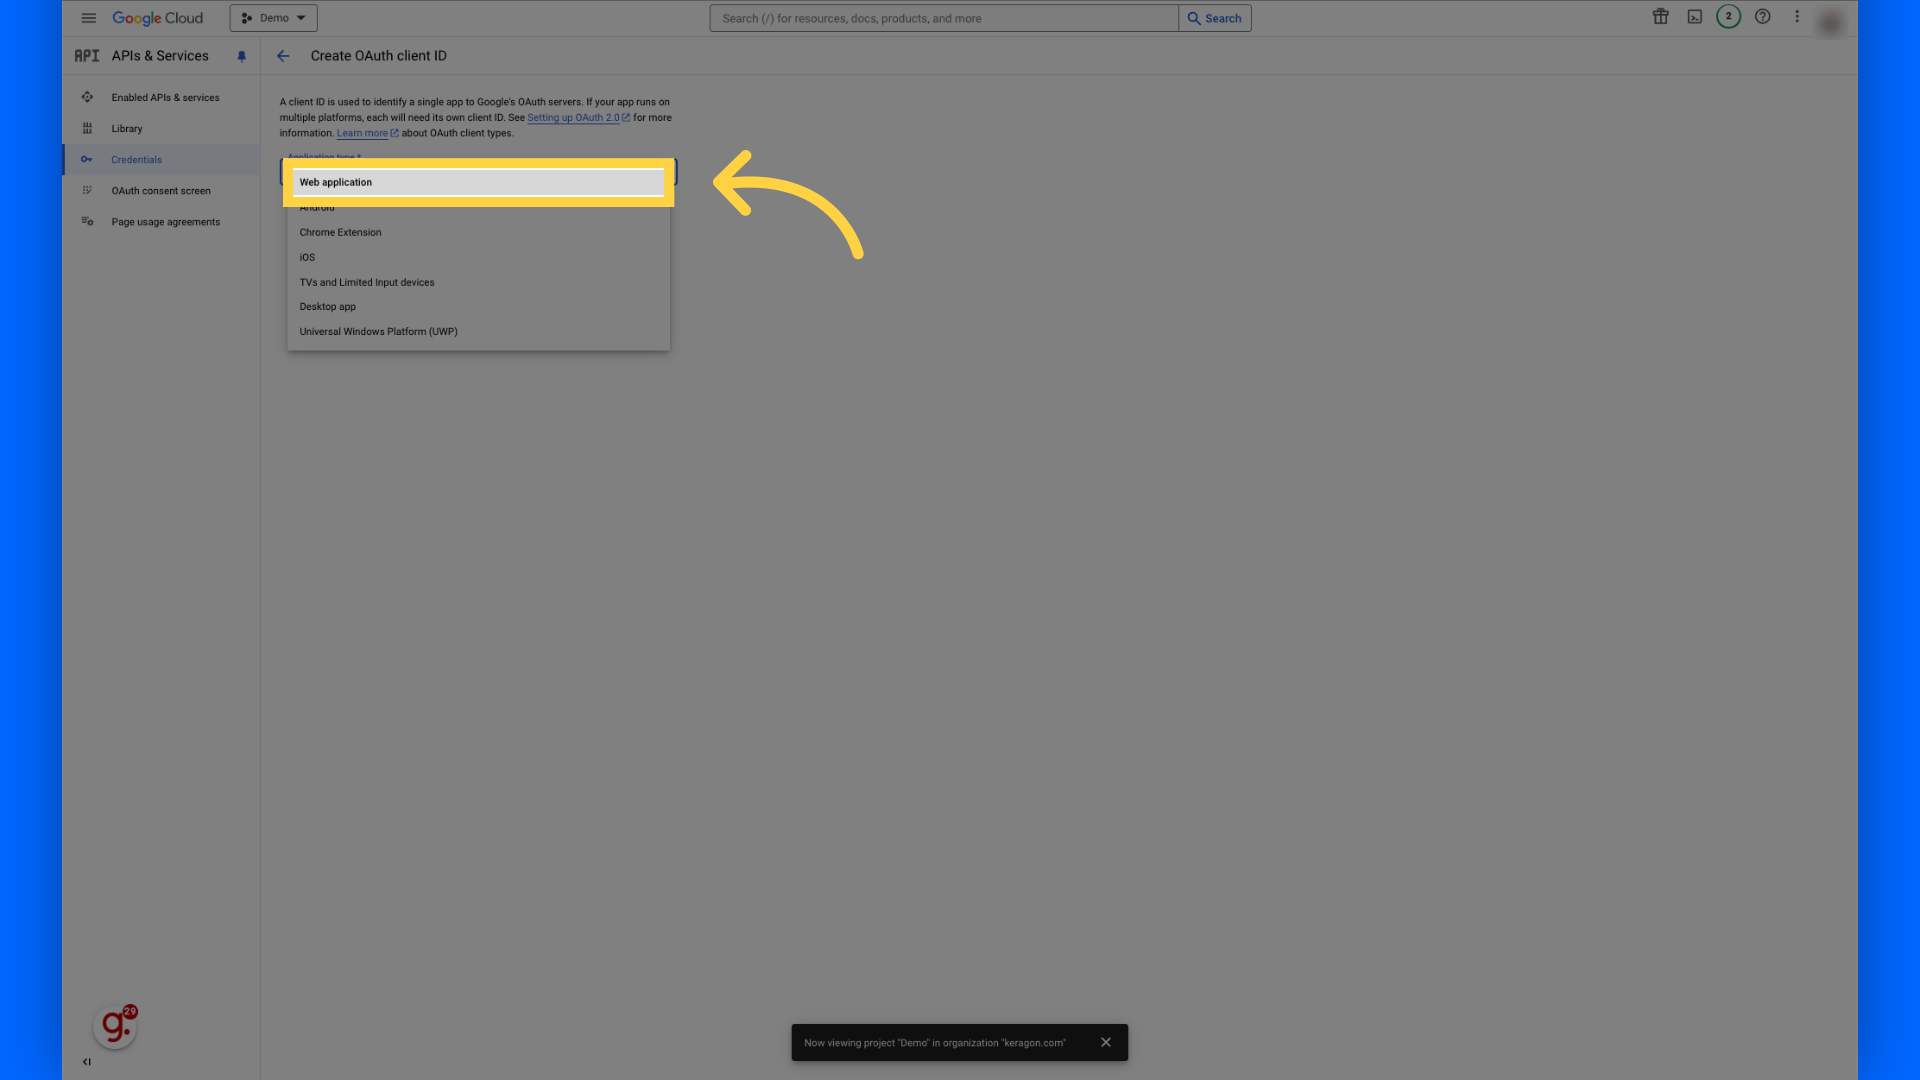The image size is (1920, 1080).
Task: Open the navigation hamburger menu
Action: [x=88, y=17]
